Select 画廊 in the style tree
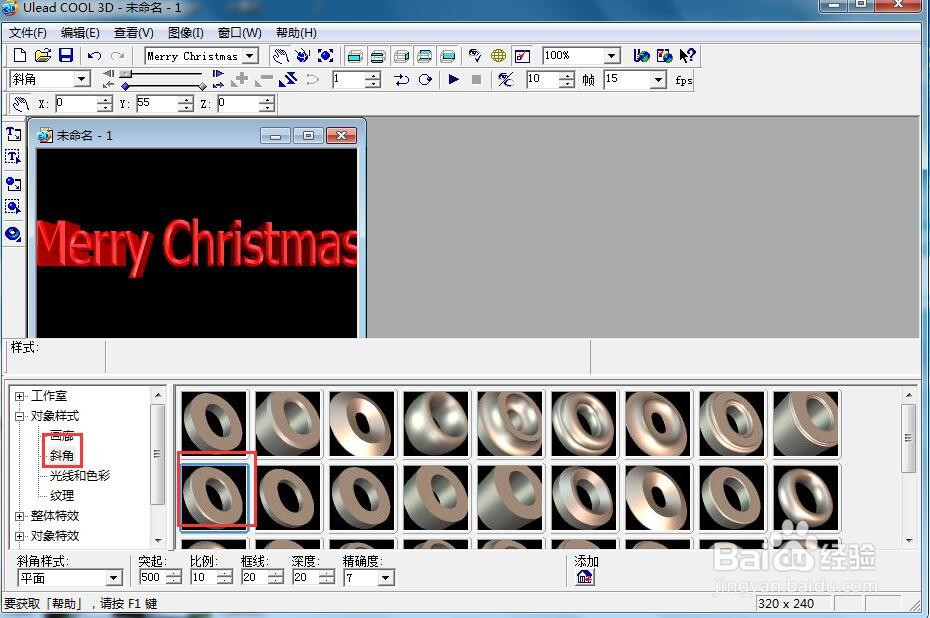Image resolution: width=930 pixels, height=618 pixels. [62, 435]
